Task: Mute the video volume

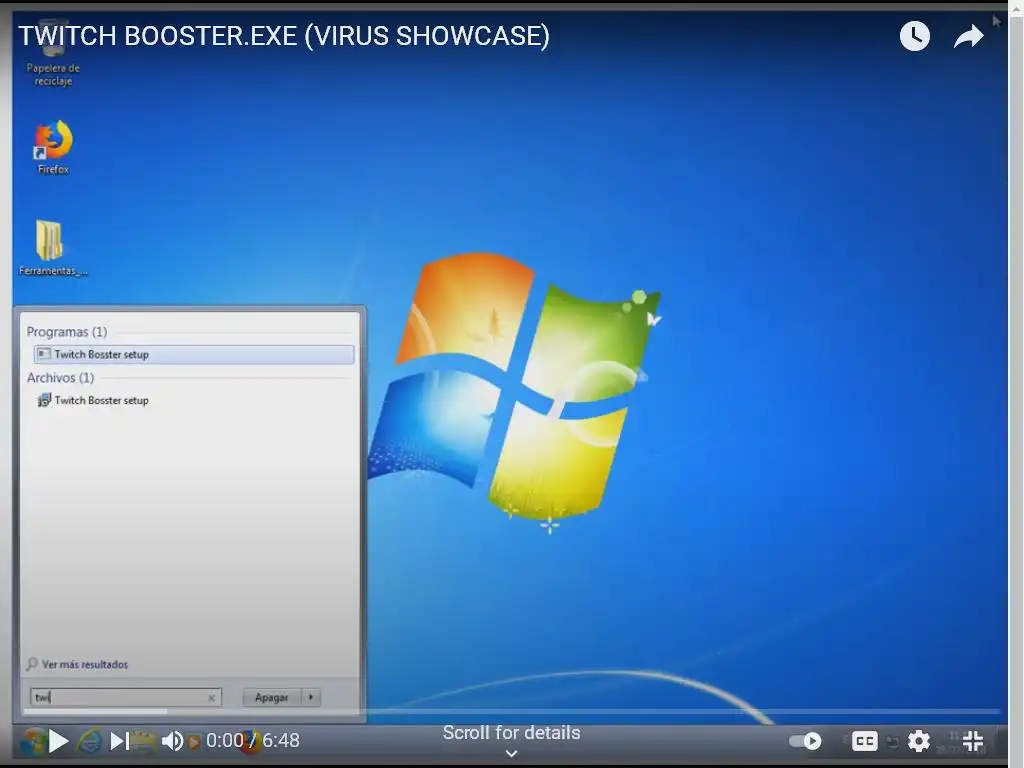Action: tap(172, 741)
